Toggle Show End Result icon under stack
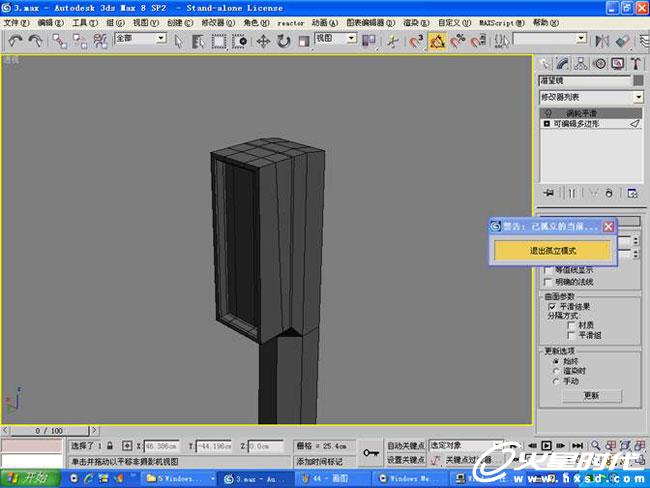The height and width of the screenshot is (488, 650). coord(572,193)
